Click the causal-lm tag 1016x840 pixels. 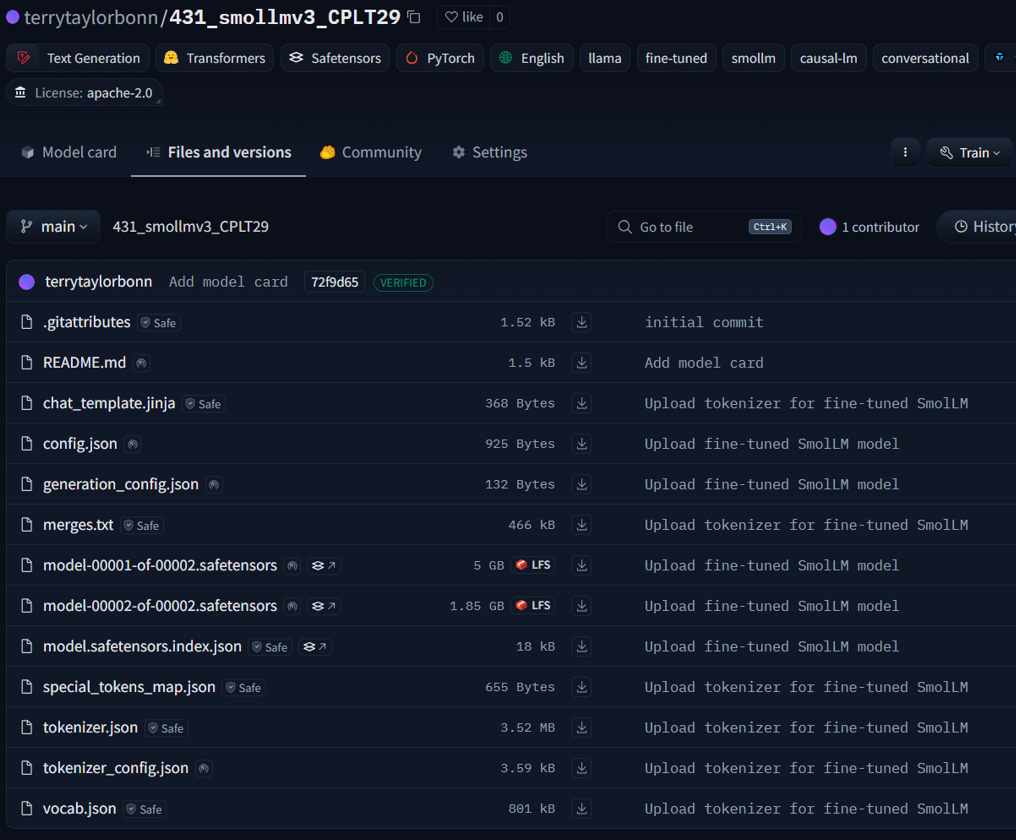(828, 58)
